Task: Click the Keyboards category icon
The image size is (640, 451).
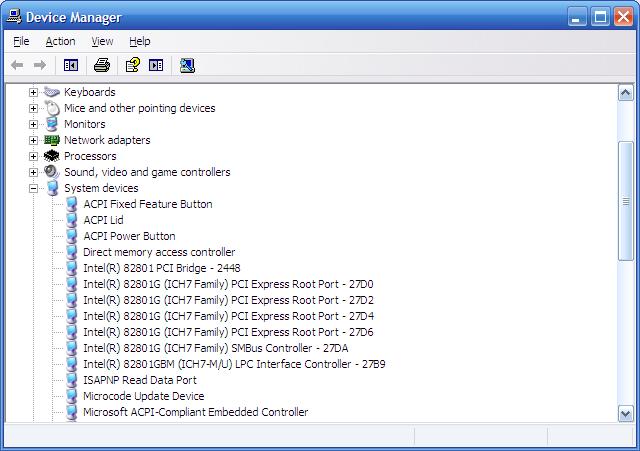Action: [x=52, y=92]
